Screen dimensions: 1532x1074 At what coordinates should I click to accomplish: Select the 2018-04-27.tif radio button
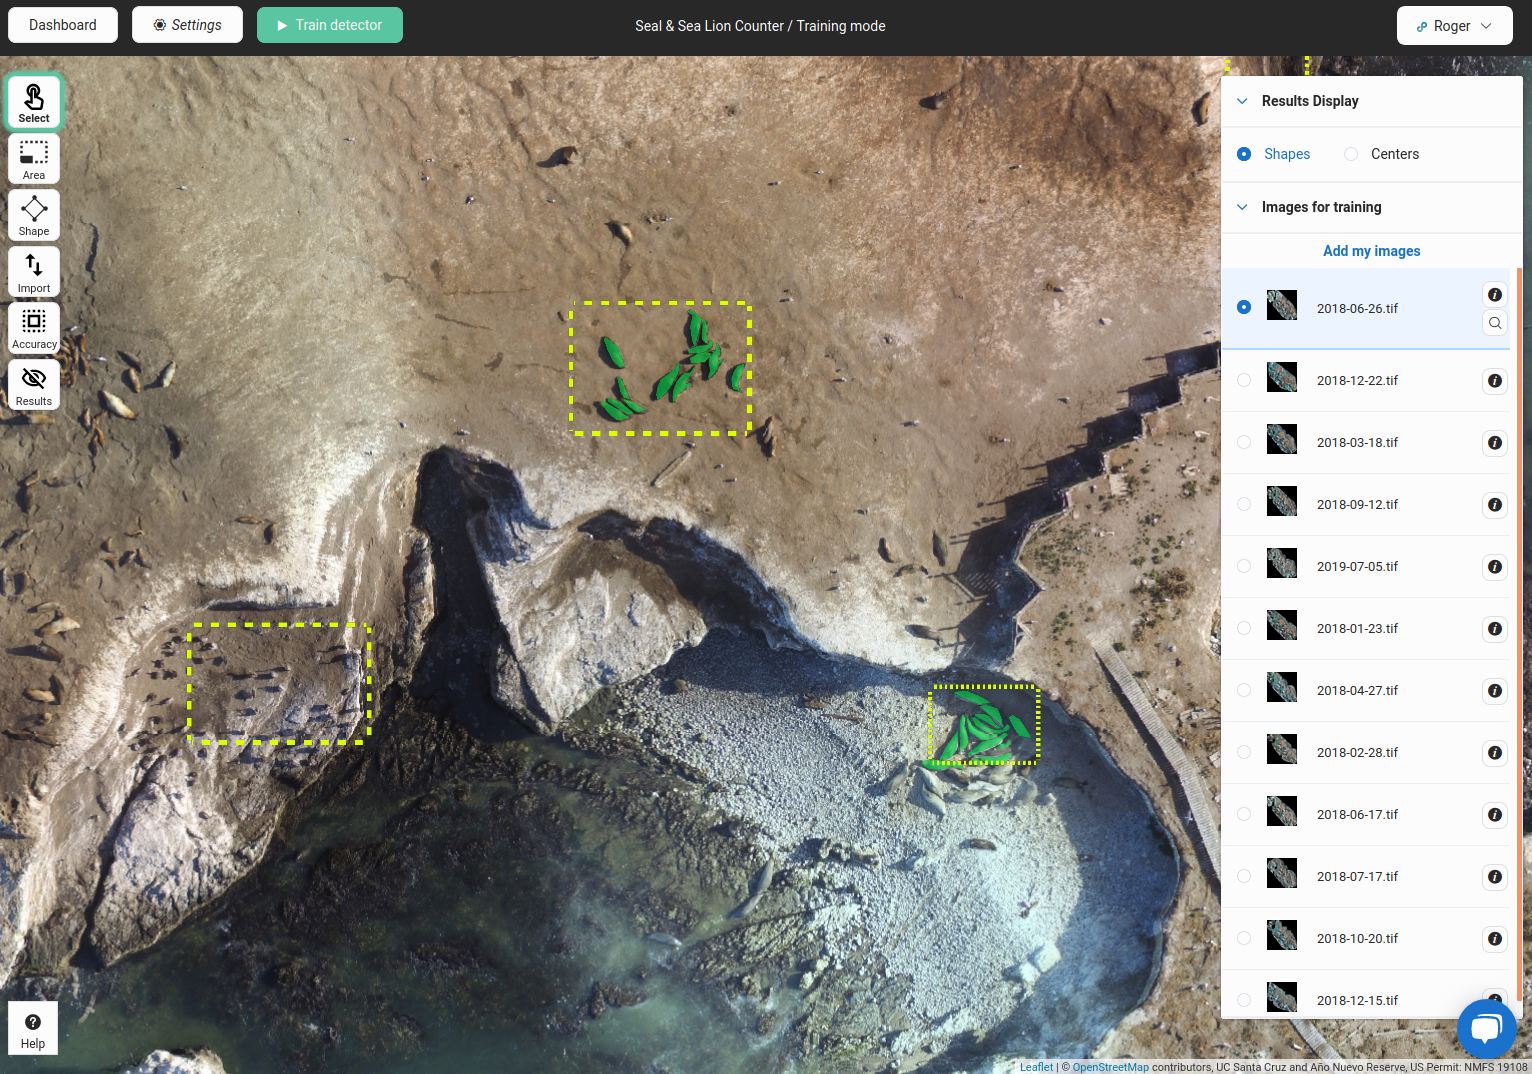click(1244, 690)
